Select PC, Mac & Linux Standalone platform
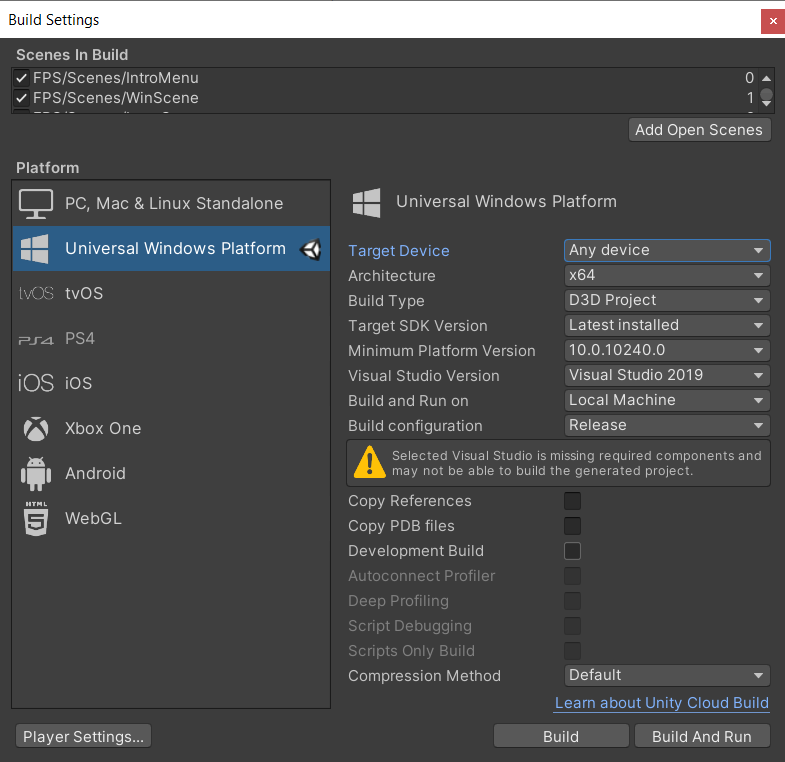The image size is (785, 762). [171, 203]
